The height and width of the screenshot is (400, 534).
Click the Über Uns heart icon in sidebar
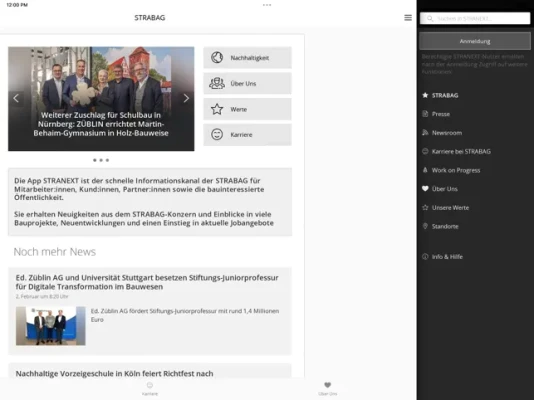coord(425,189)
